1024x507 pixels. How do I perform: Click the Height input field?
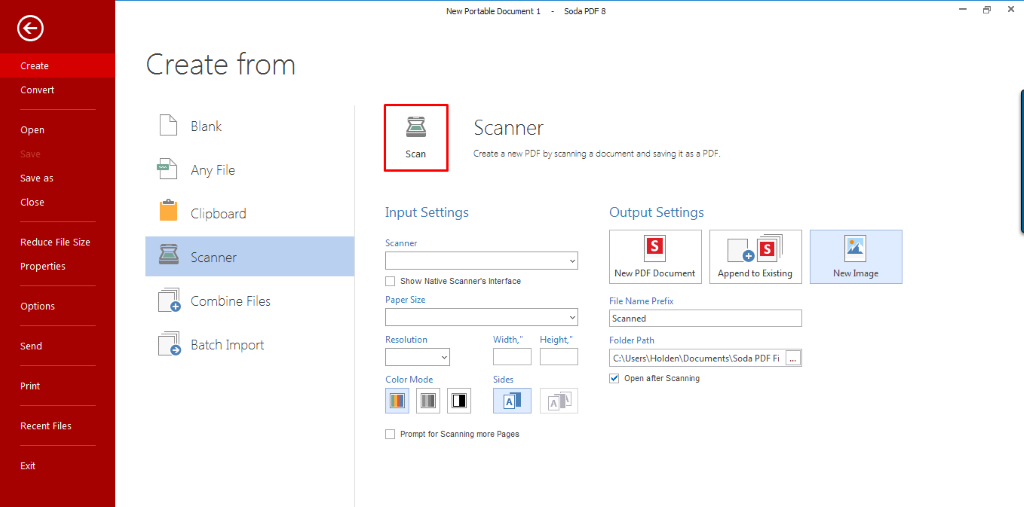(x=559, y=357)
